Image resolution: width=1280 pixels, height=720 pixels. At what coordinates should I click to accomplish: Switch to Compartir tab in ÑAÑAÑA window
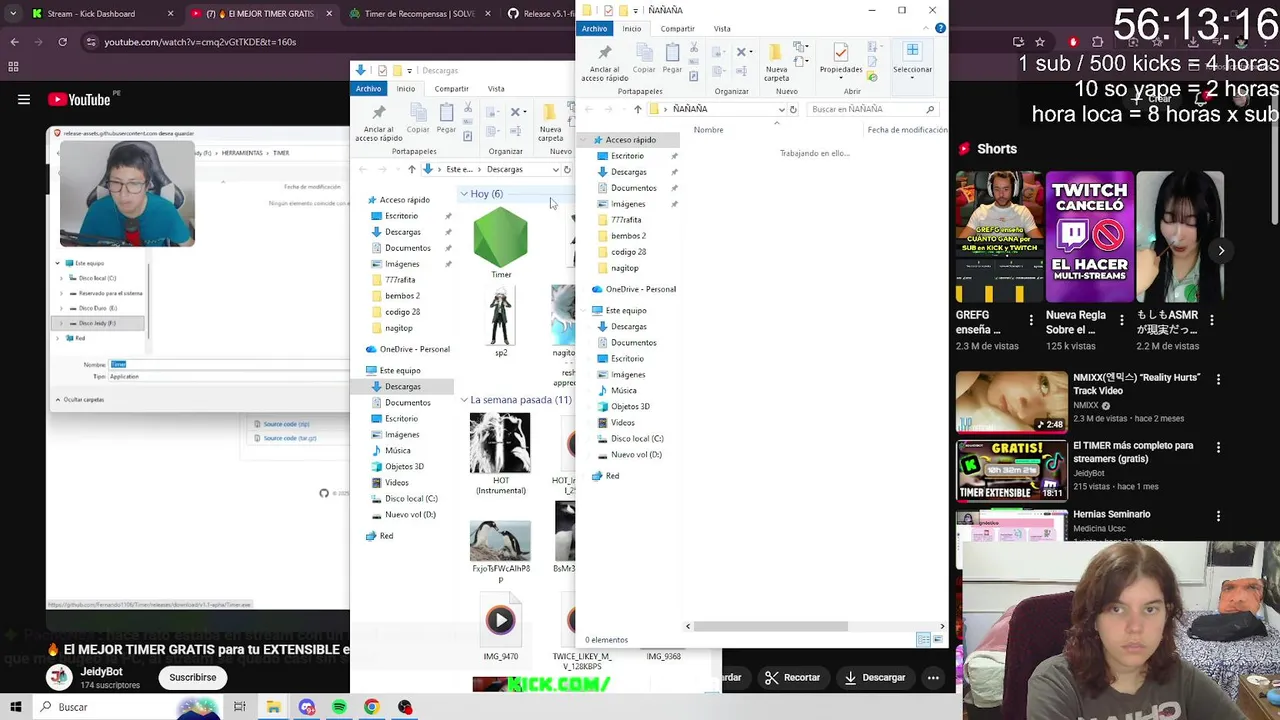coord(677,28)
